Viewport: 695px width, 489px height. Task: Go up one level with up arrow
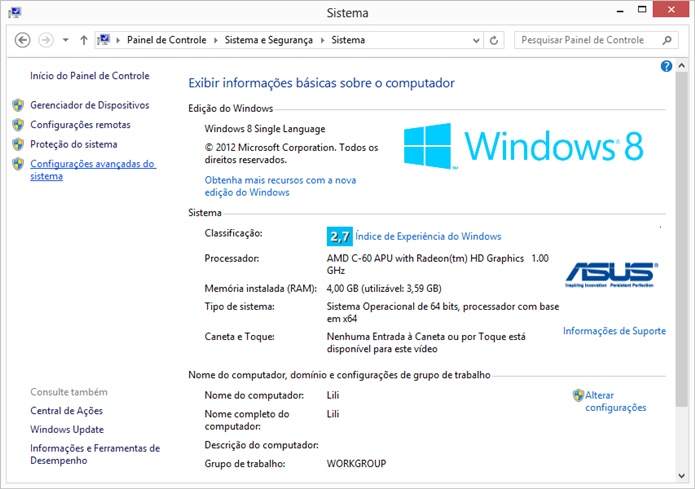(84, 40)
